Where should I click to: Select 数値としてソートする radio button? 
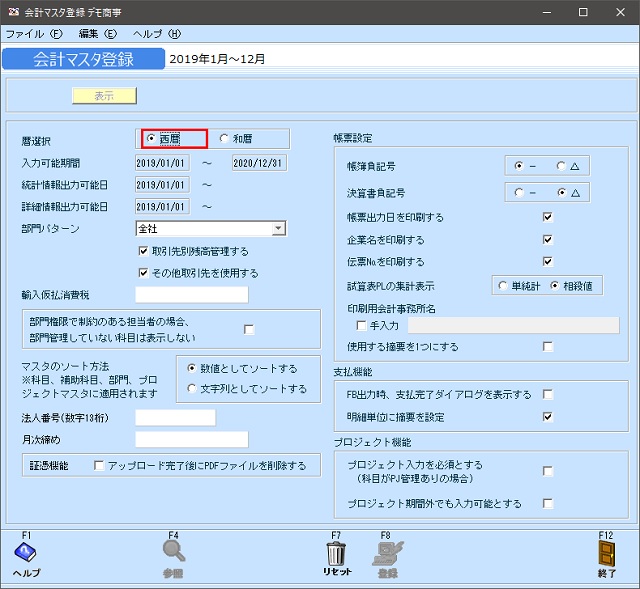[191, 368]
